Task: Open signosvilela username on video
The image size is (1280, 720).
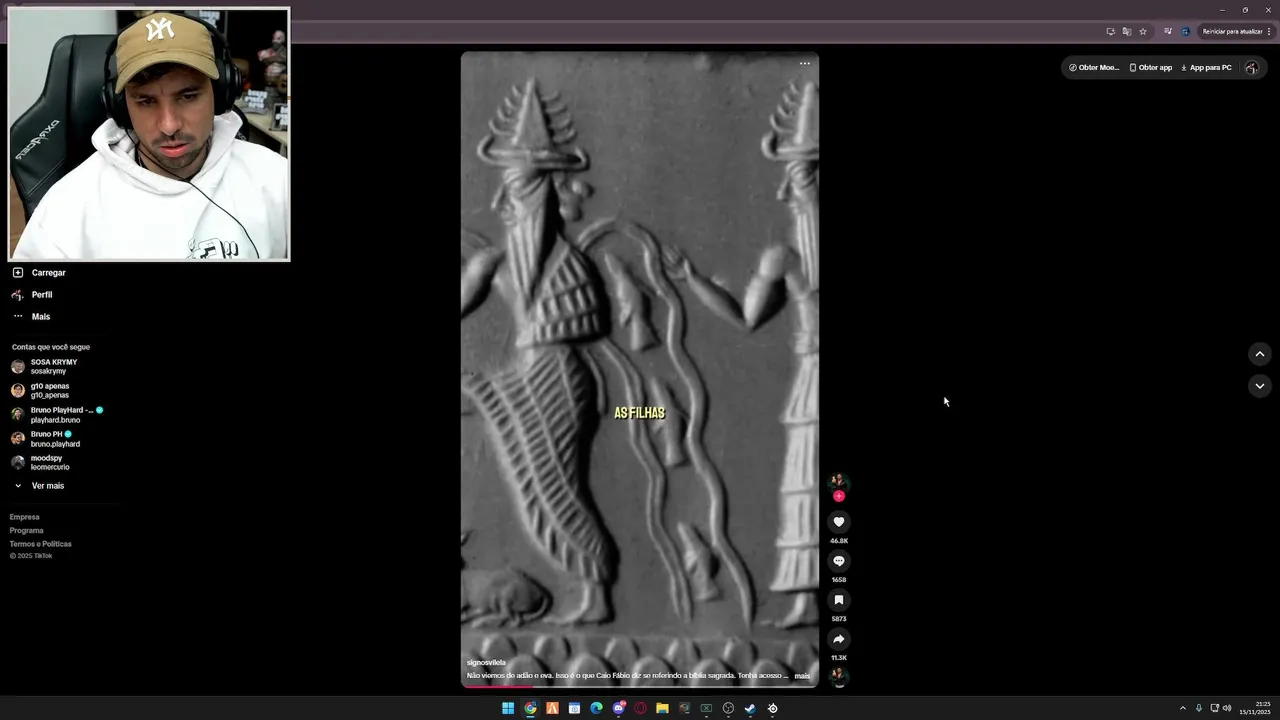Action: click(x=486, y=662)
